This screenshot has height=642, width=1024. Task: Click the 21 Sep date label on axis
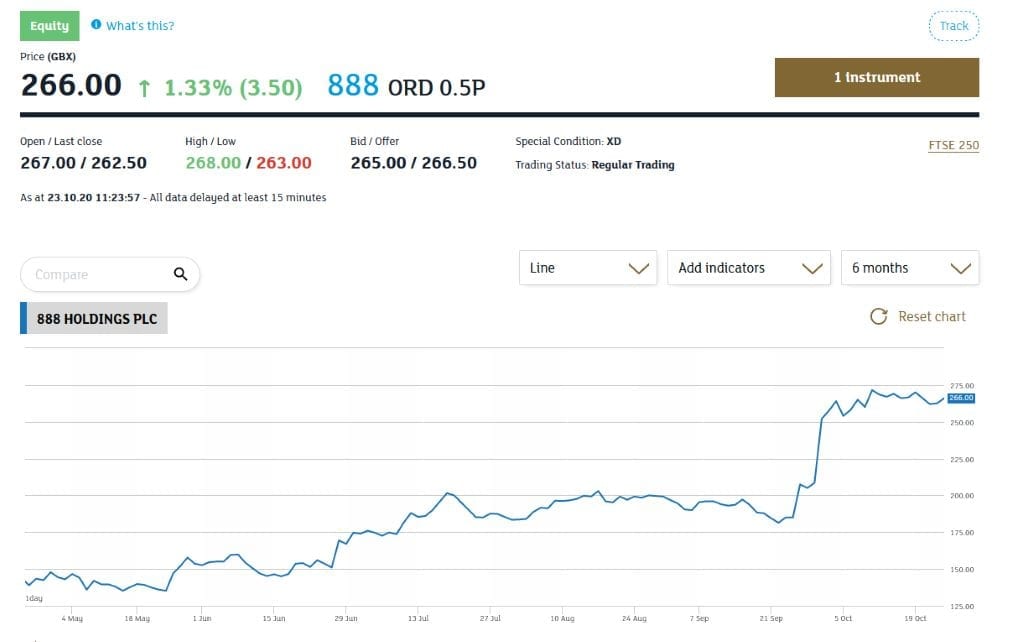coord(771,618)
